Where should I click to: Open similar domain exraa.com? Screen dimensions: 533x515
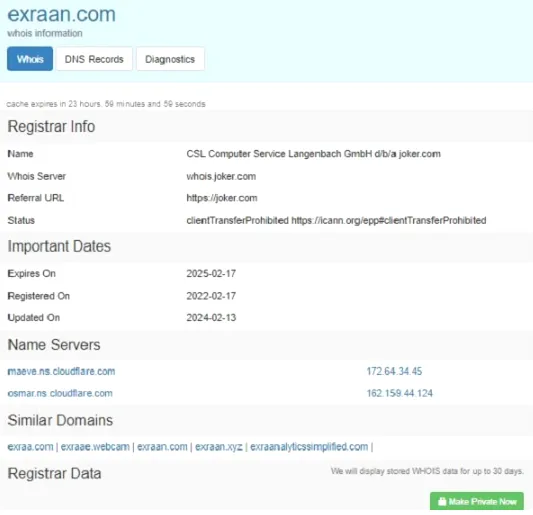click(30, 446)
